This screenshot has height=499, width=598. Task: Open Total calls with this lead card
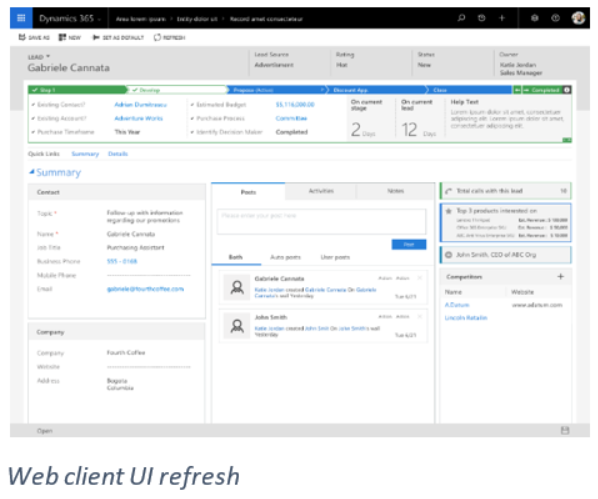(x=506, y=191)
